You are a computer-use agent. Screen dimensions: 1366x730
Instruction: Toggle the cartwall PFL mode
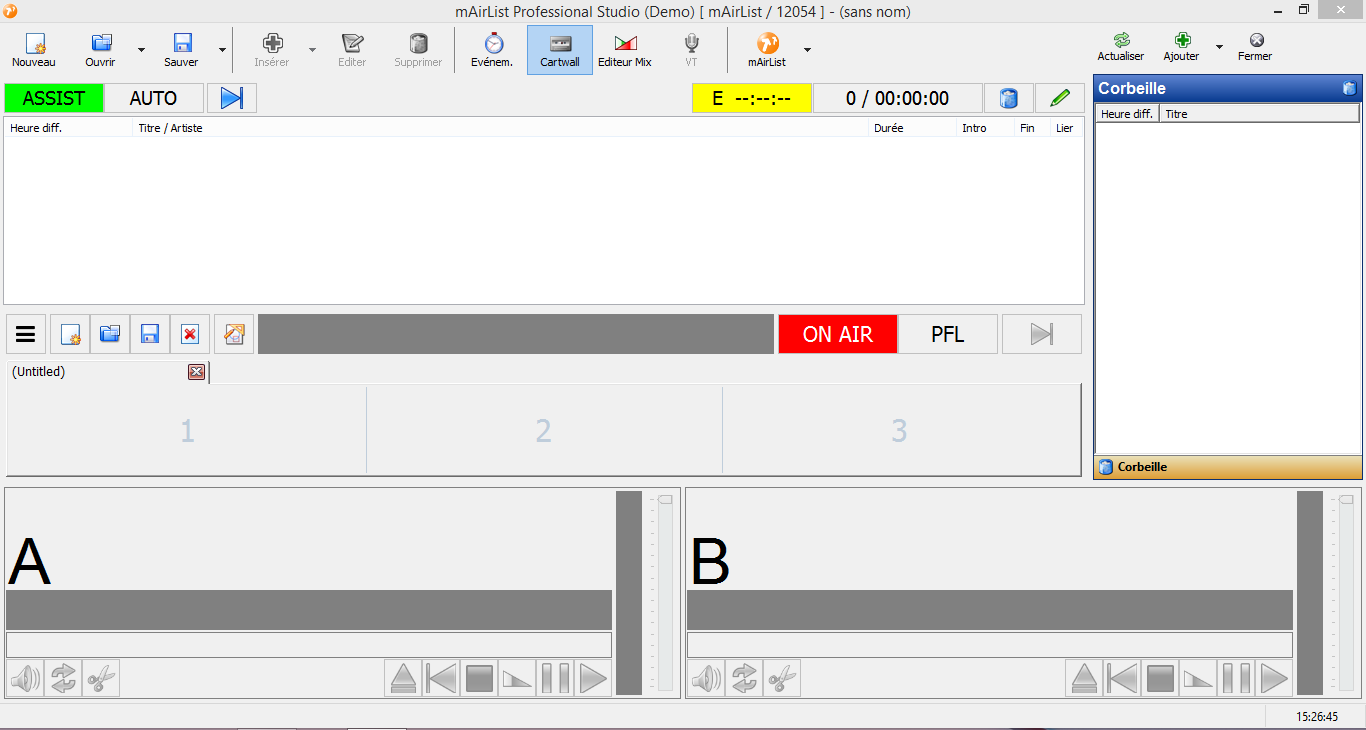click(x=947, y=334)
